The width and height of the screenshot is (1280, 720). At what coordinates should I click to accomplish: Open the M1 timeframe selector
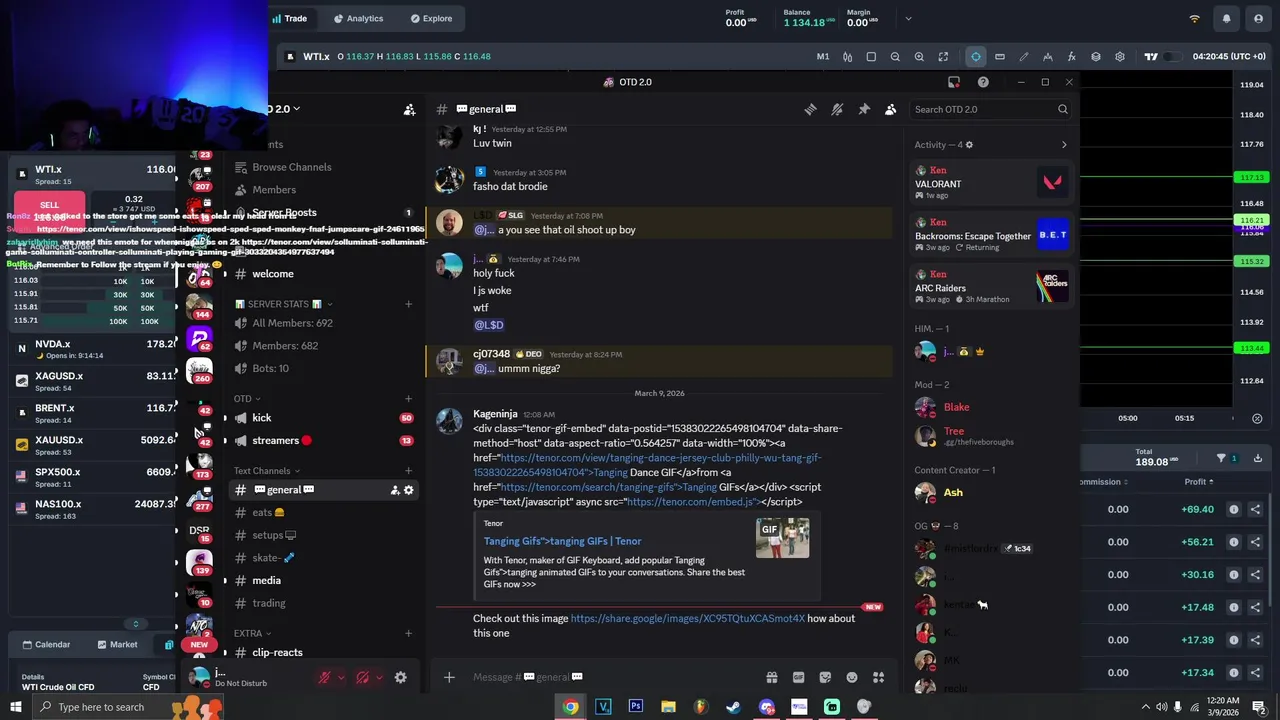click(x=823, y=56)
